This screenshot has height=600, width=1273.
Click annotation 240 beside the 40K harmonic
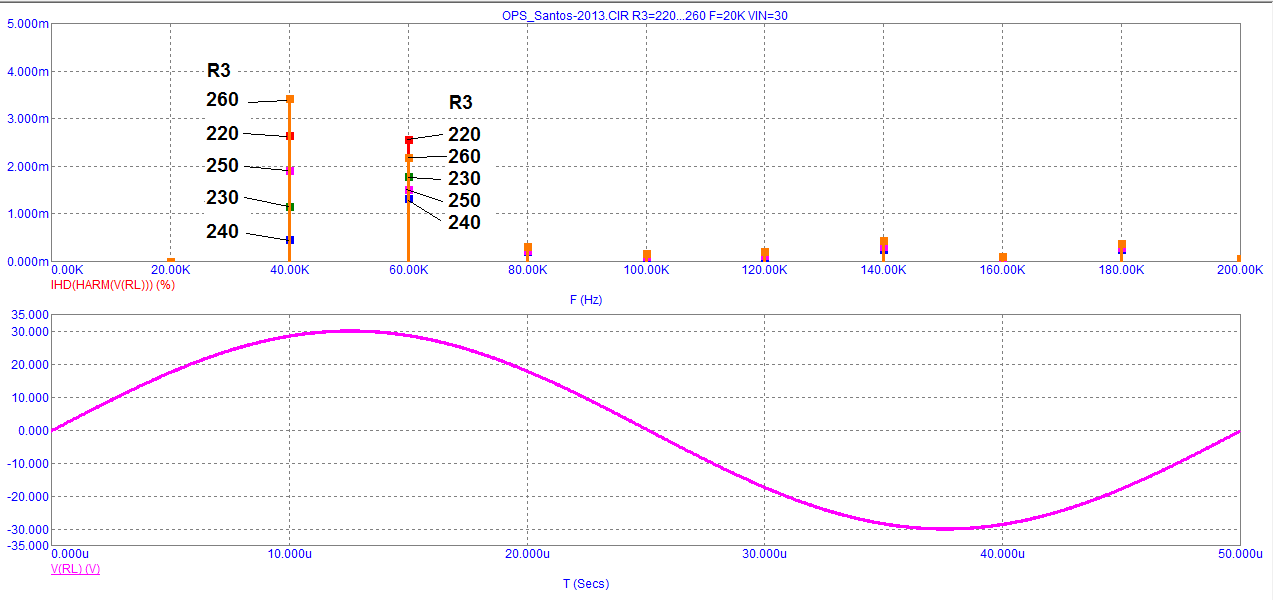pyautogui.click(x=222, y=232)
